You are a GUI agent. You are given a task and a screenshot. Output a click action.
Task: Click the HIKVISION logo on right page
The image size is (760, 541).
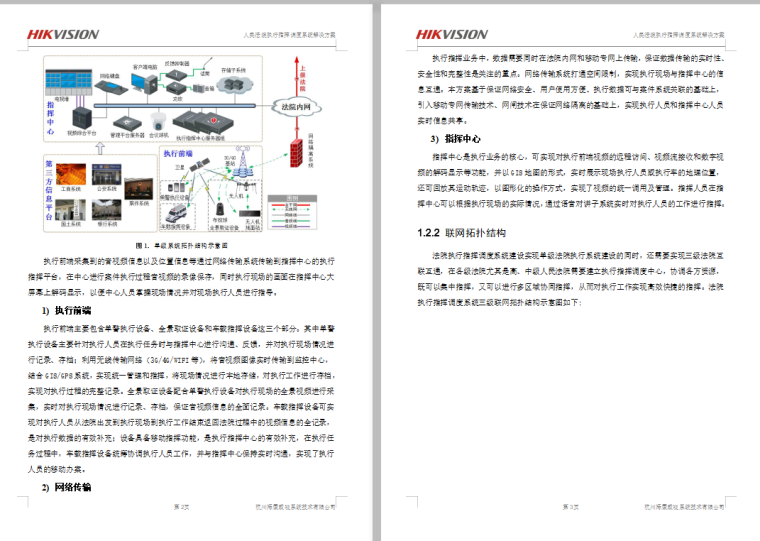(451, 34)
